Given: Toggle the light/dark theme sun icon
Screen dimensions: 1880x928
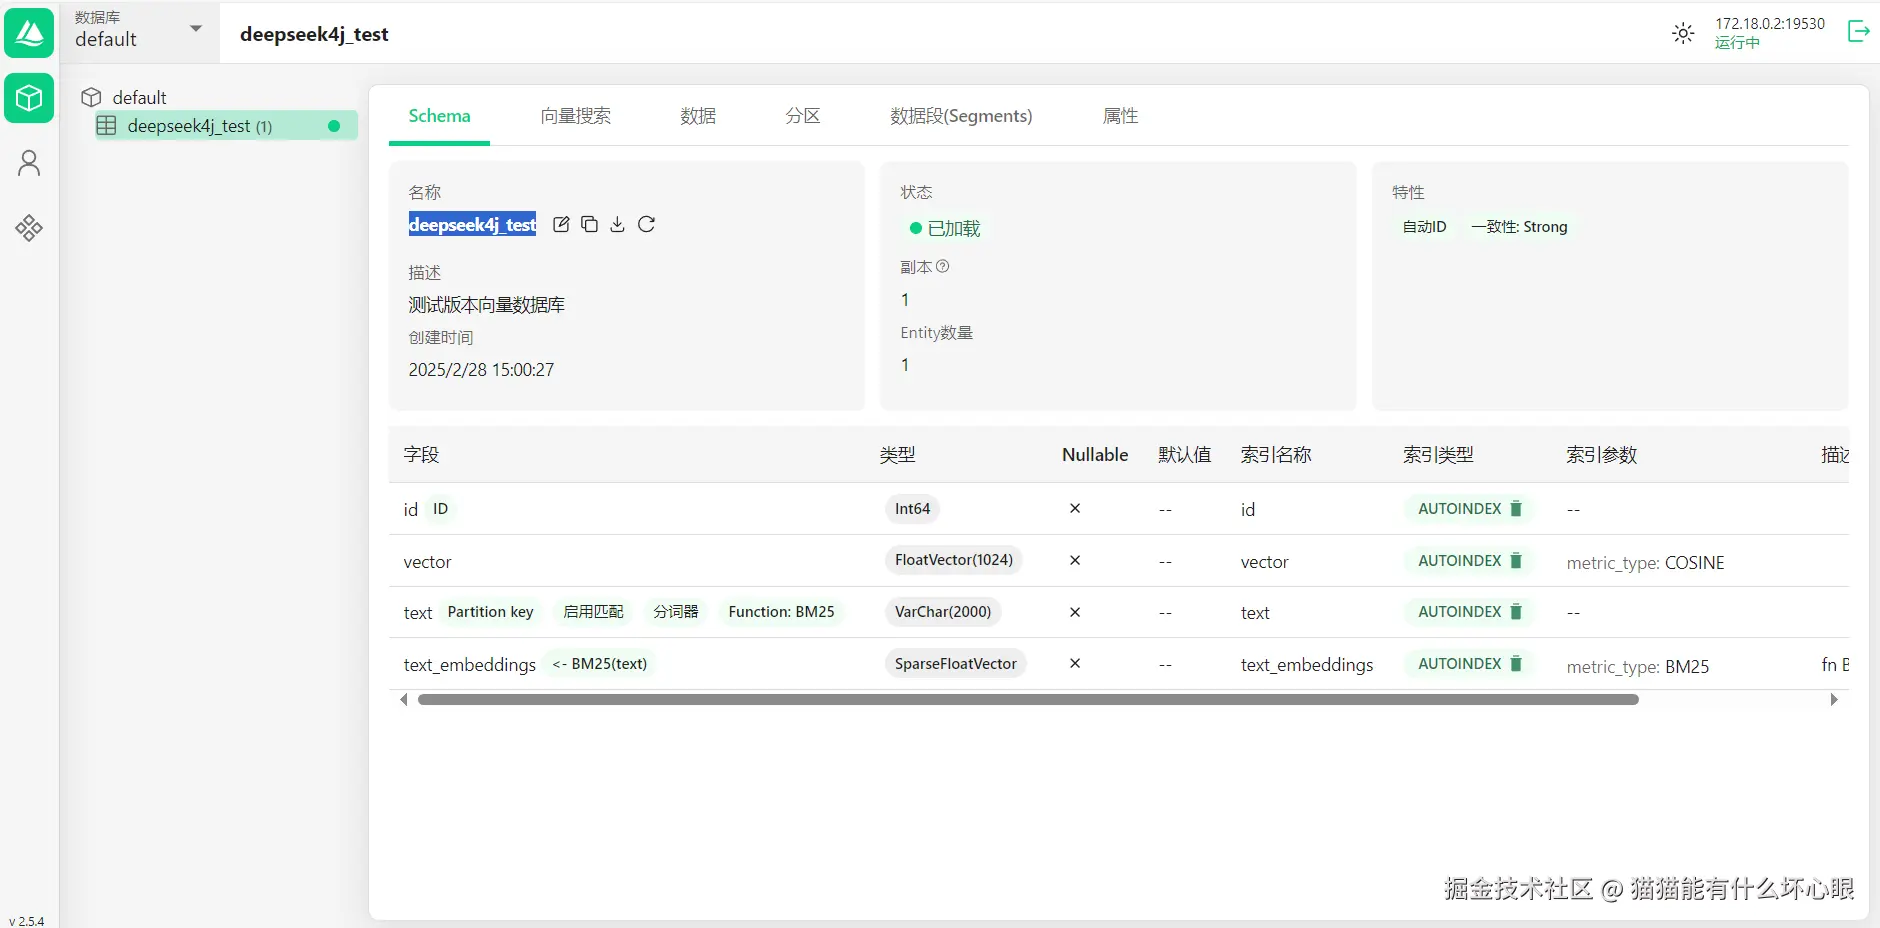Looking at the screenshot, I should tap(1683, 33).
